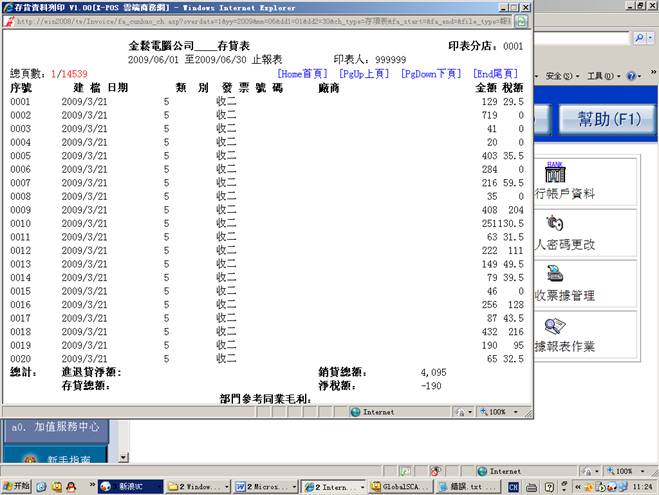Click the [PgDown下頁] next page link
This screenshot has height=495, width=659.
tap(431, 74)
